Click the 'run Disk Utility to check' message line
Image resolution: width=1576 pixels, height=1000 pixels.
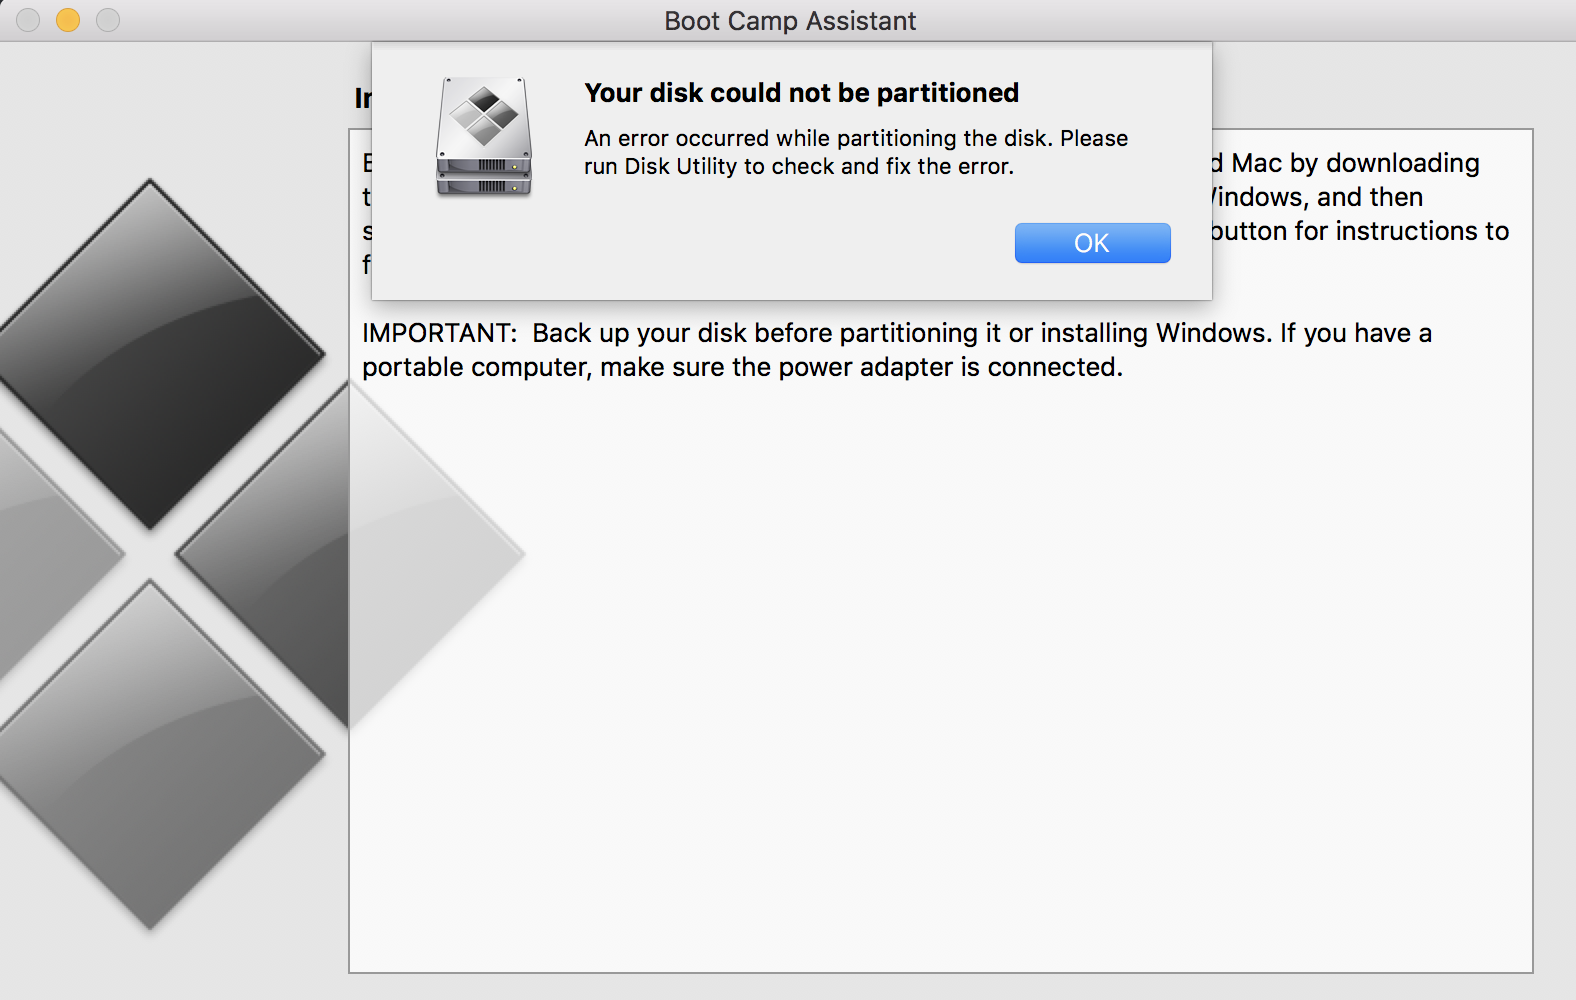[798, 167]
